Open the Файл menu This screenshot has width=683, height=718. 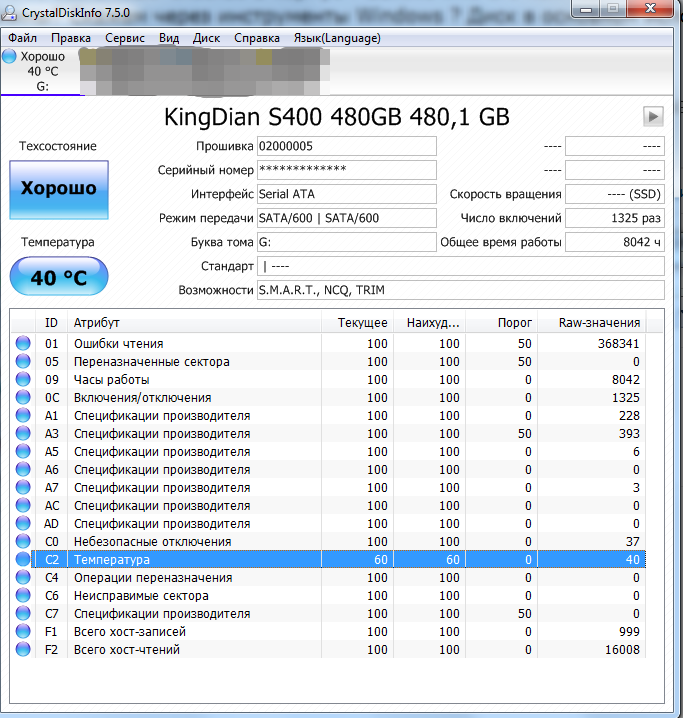pyautogui.click(x=22, y=38)
